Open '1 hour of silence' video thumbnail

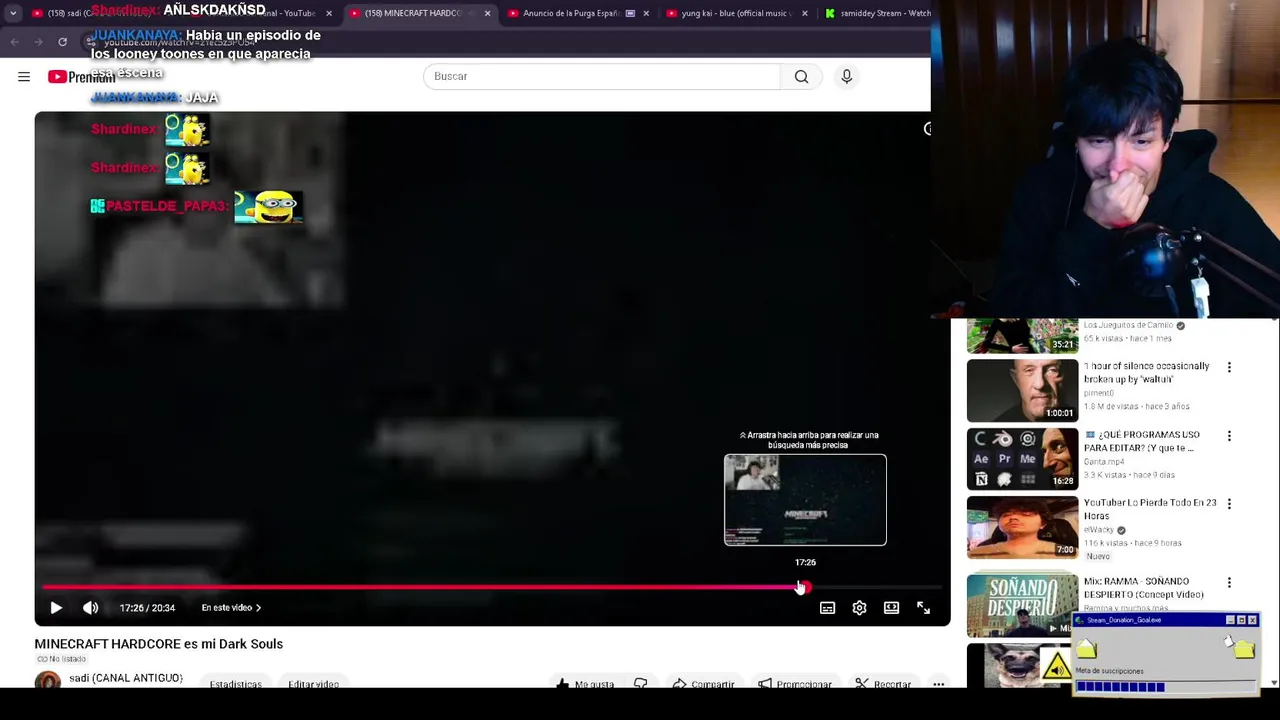pyautogui.click(x=1022, y=390)
